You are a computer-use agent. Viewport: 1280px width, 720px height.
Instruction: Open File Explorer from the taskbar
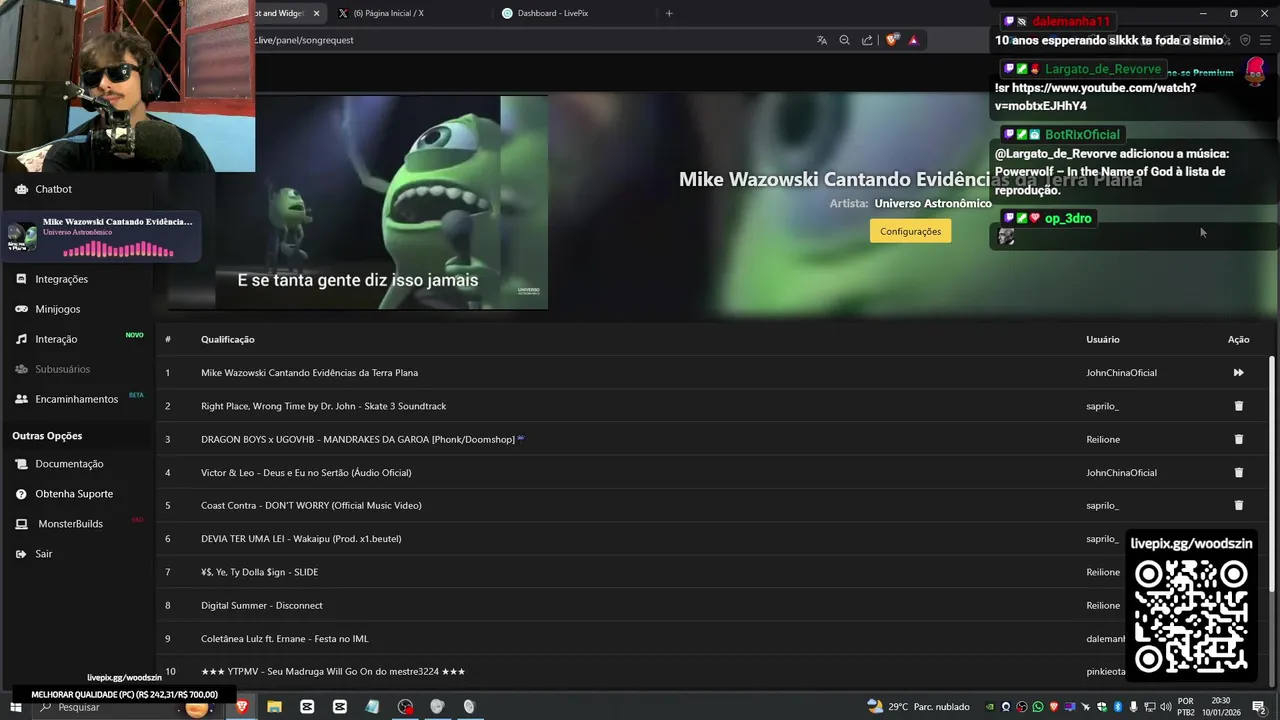[274, 707]
